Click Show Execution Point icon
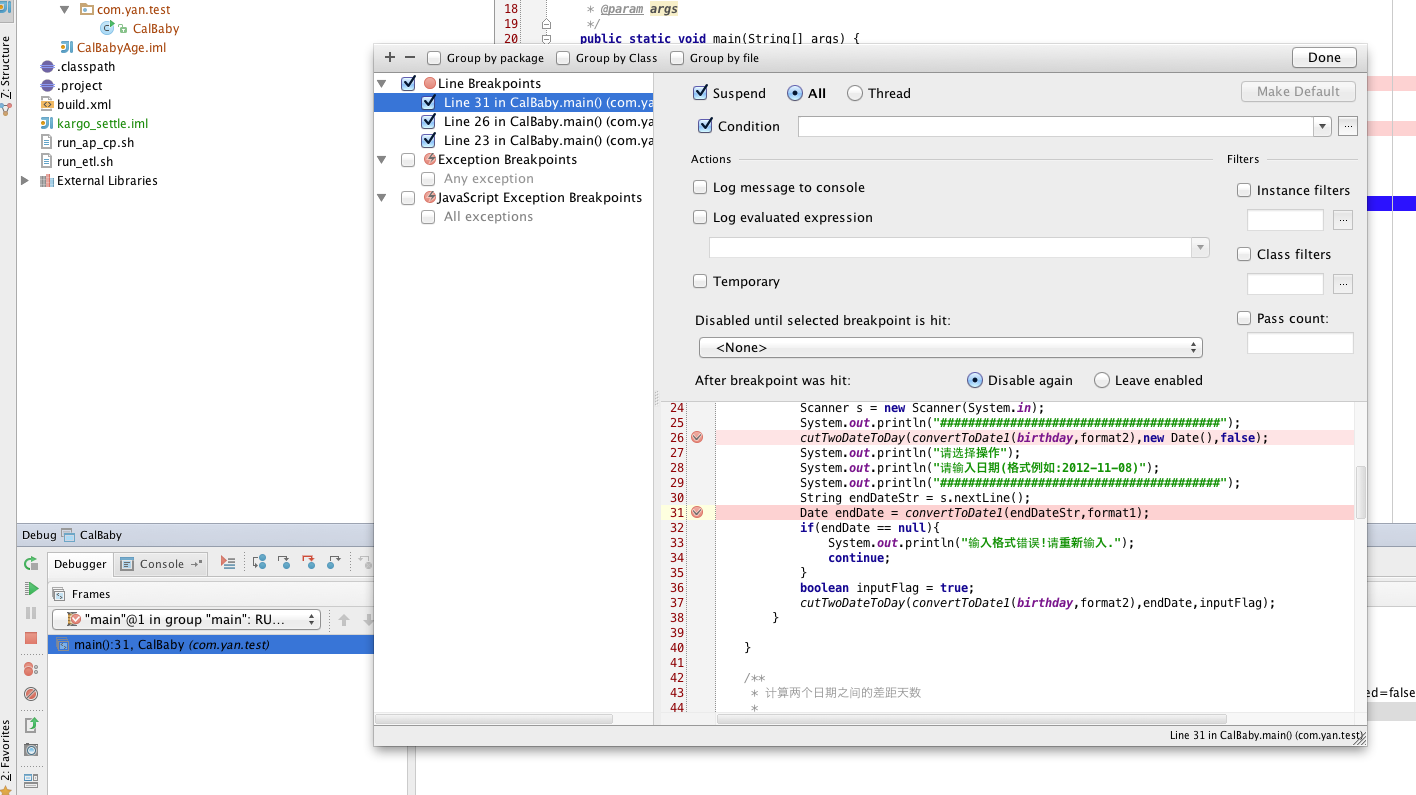 (x=228, y=563)
